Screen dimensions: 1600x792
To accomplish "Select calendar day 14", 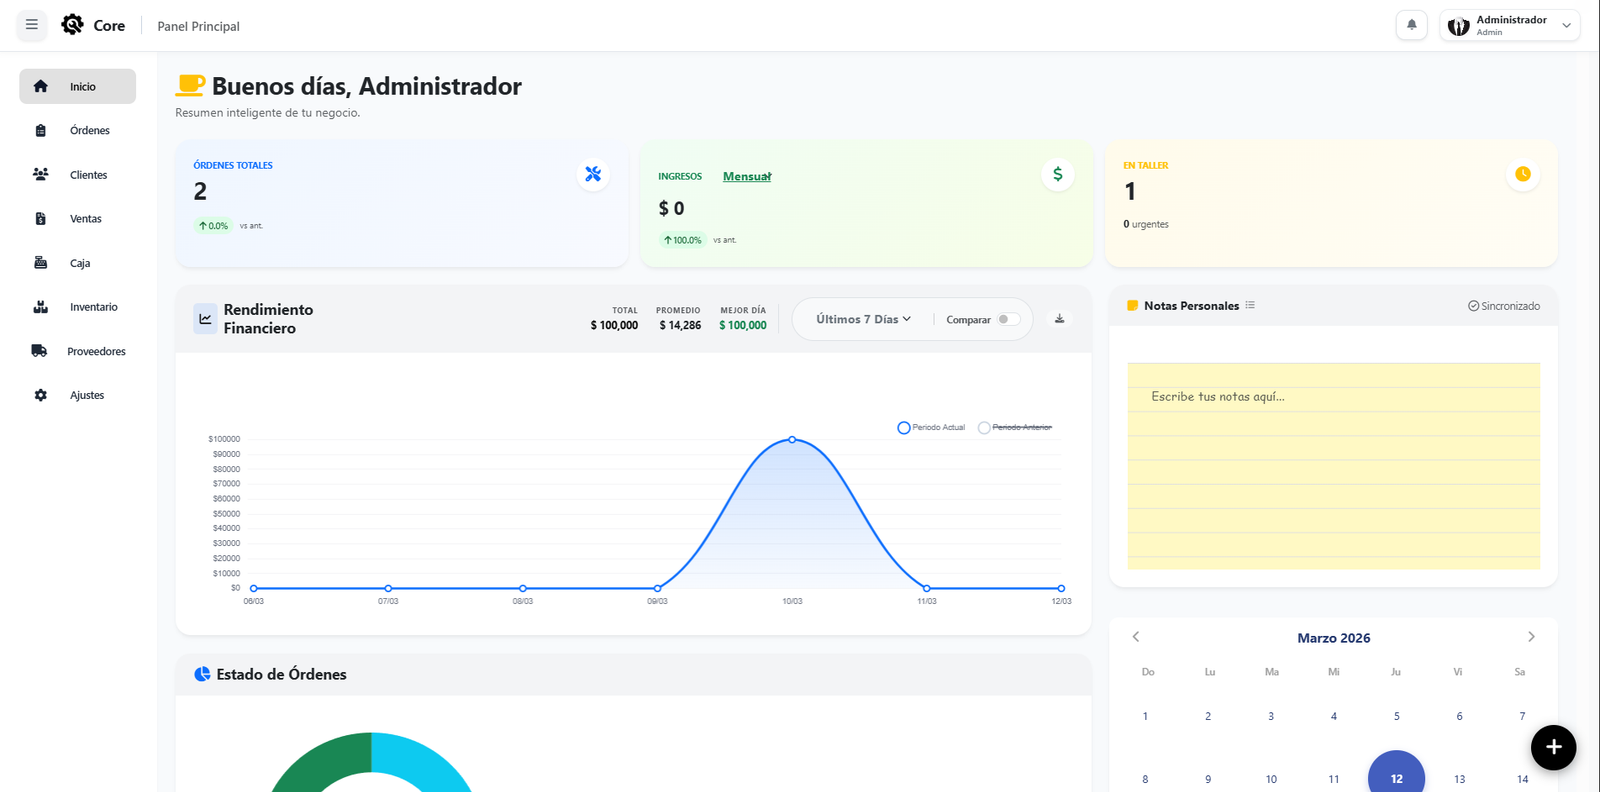I will (x=1522, y=779).
